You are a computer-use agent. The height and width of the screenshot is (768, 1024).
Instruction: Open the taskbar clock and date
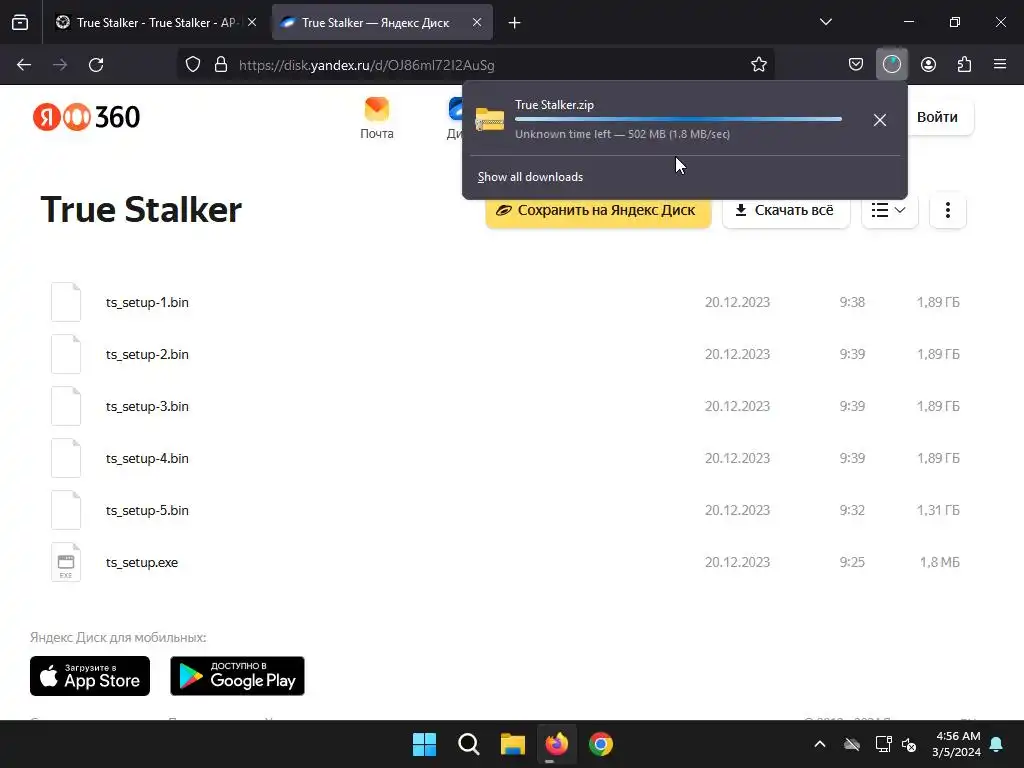(956, 744)
